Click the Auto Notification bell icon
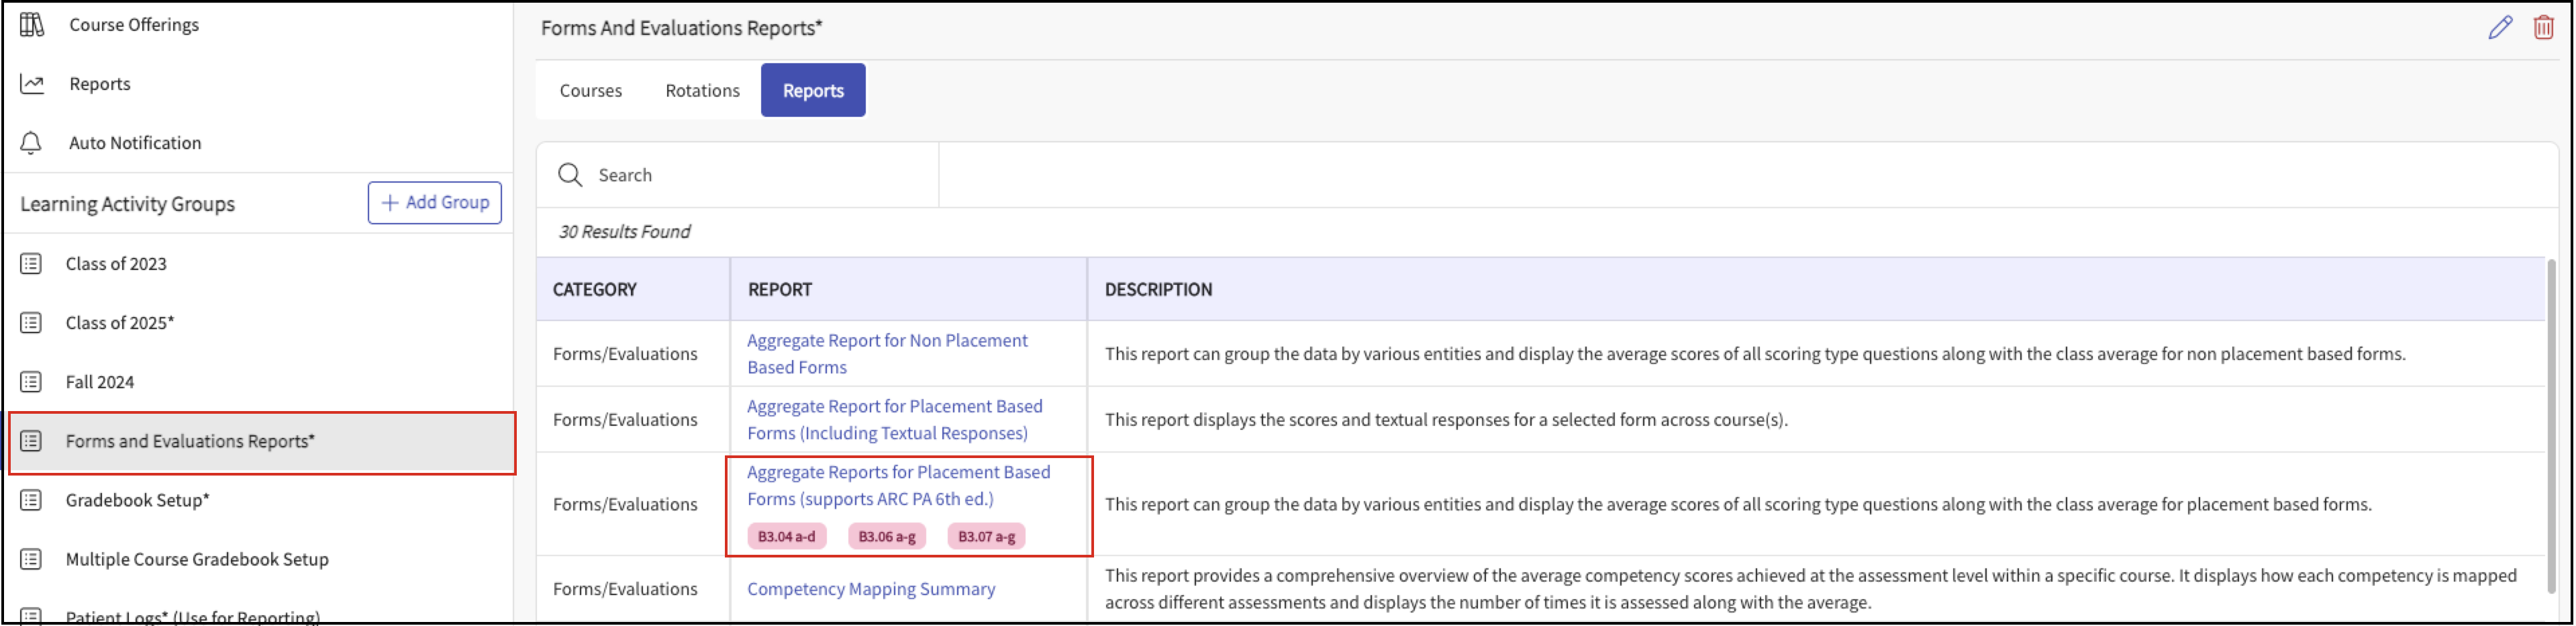 point(32,143)
